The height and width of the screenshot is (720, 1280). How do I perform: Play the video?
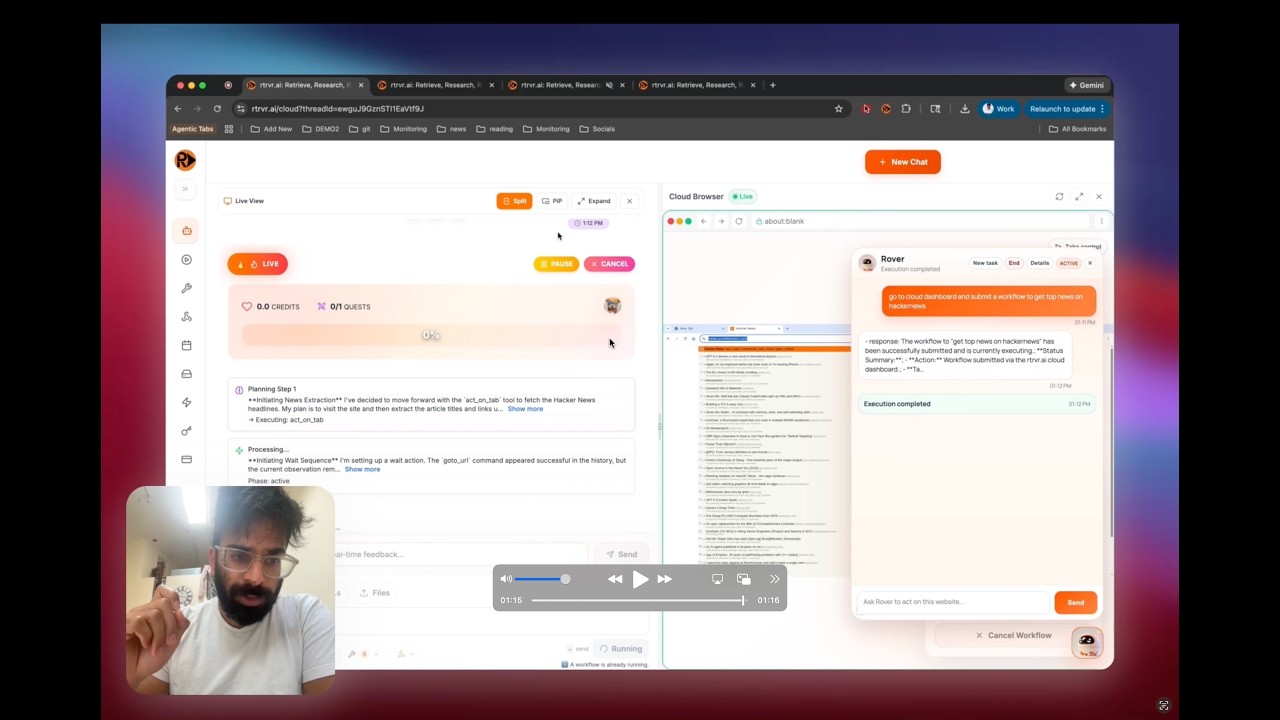pos(640,579)
